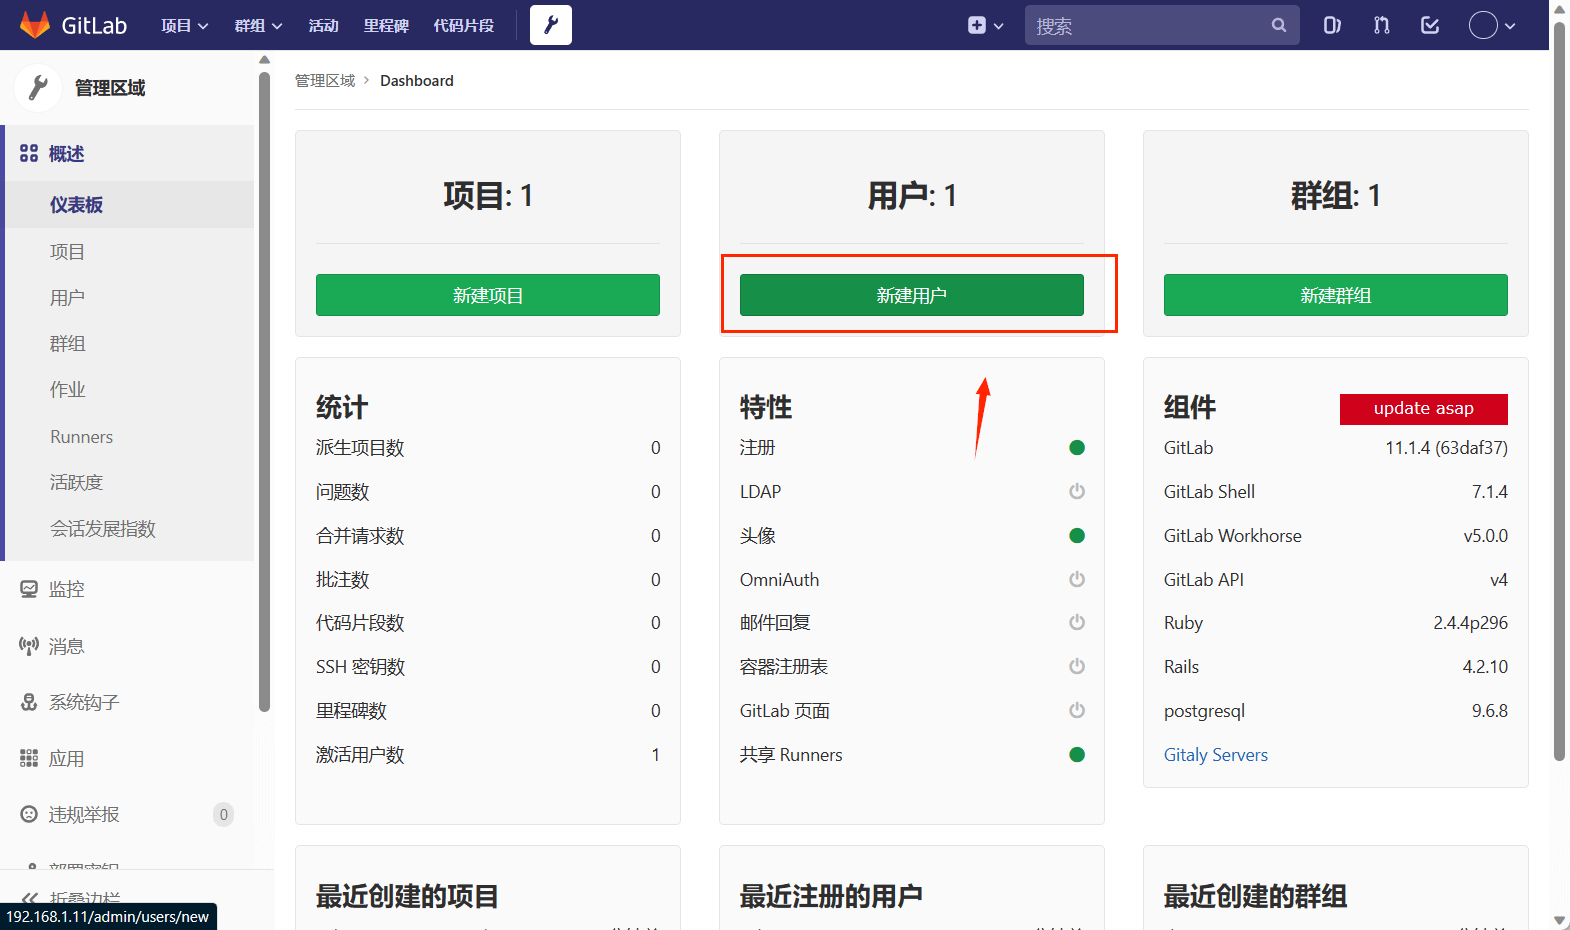Viewport: 1570px width, 930px height.
Task: Open the 活动 menu item
Action: 323,25
